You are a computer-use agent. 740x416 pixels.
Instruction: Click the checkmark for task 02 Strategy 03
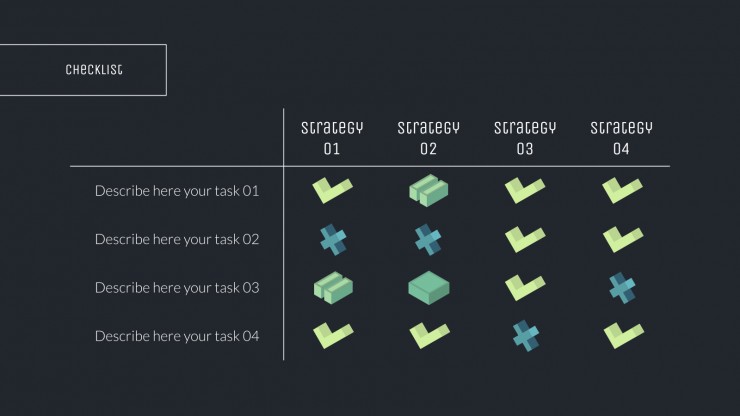pos(525,239)
